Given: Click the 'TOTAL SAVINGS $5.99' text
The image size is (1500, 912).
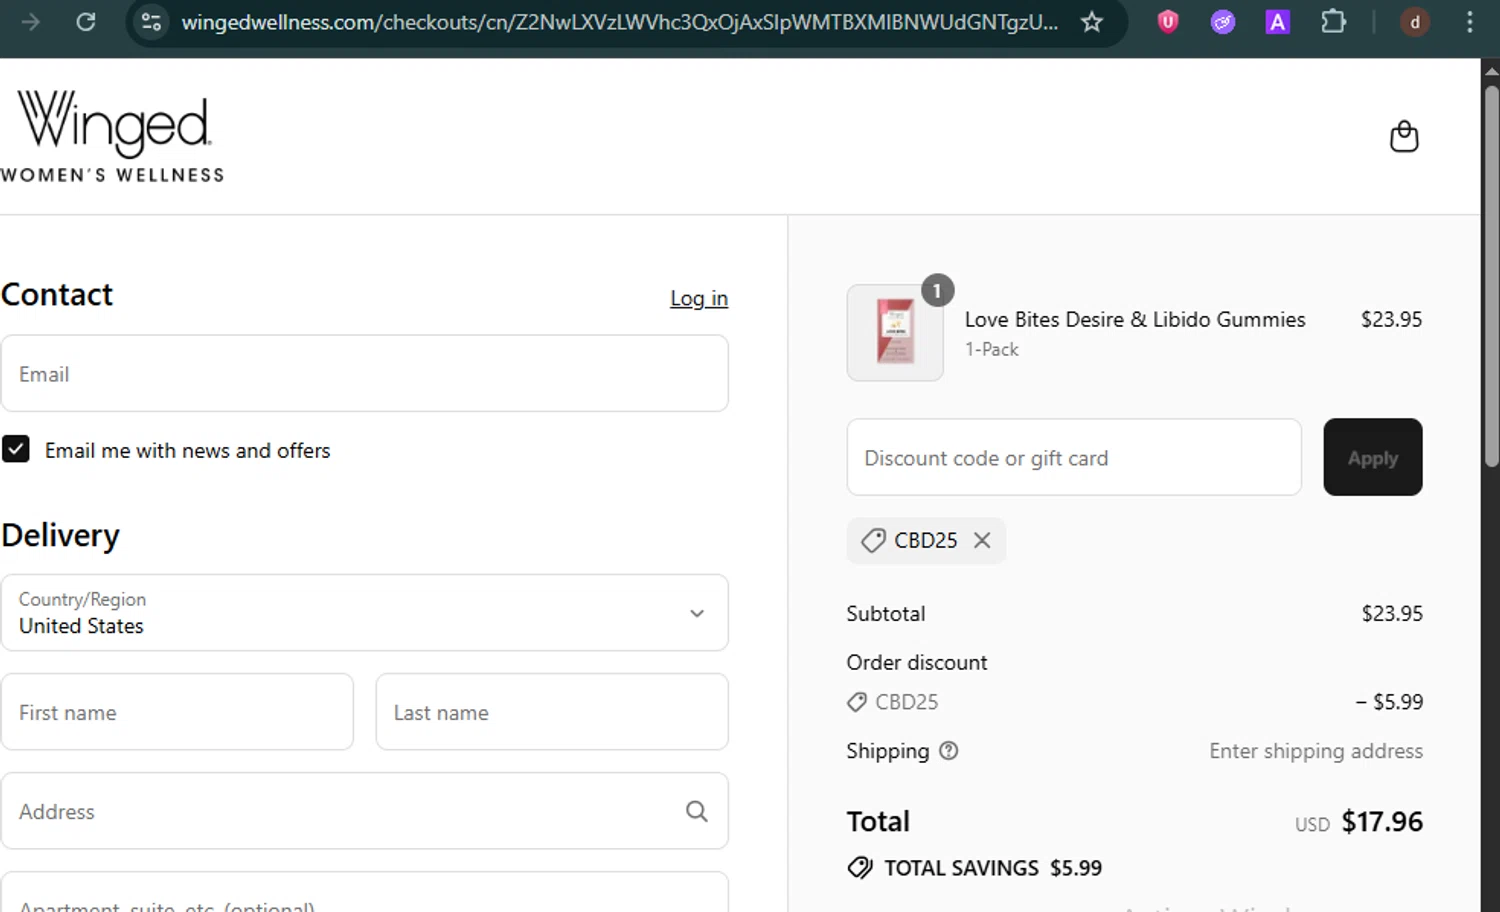Looking at the screenshot, I should click(x=993, y=867).
